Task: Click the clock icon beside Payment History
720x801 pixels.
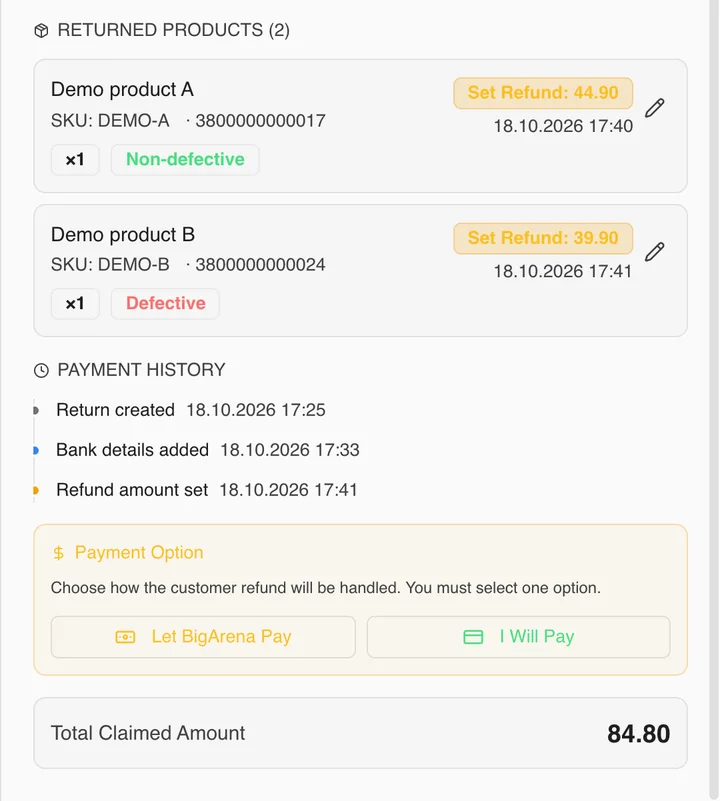Action: tap(41, 370)
